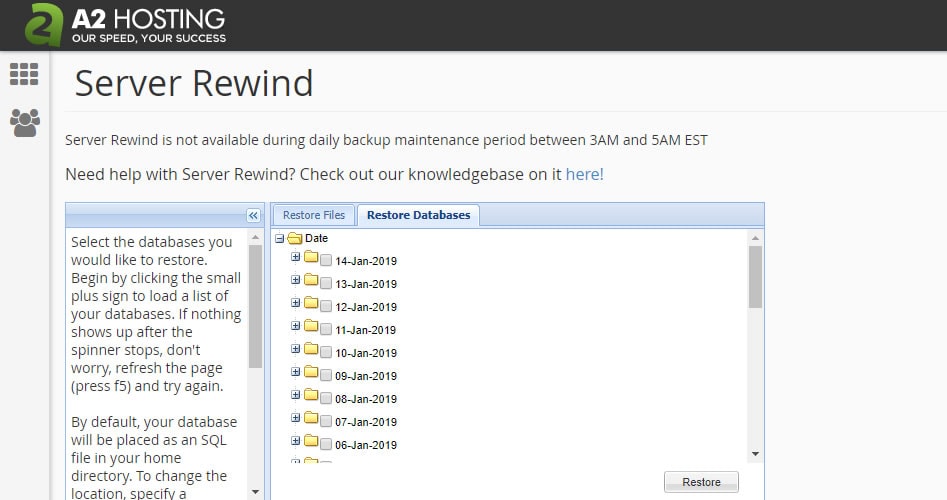Collapse the instructions panel with double-arrow icon
Screen dimensions: 947x500
coord(253,216)
